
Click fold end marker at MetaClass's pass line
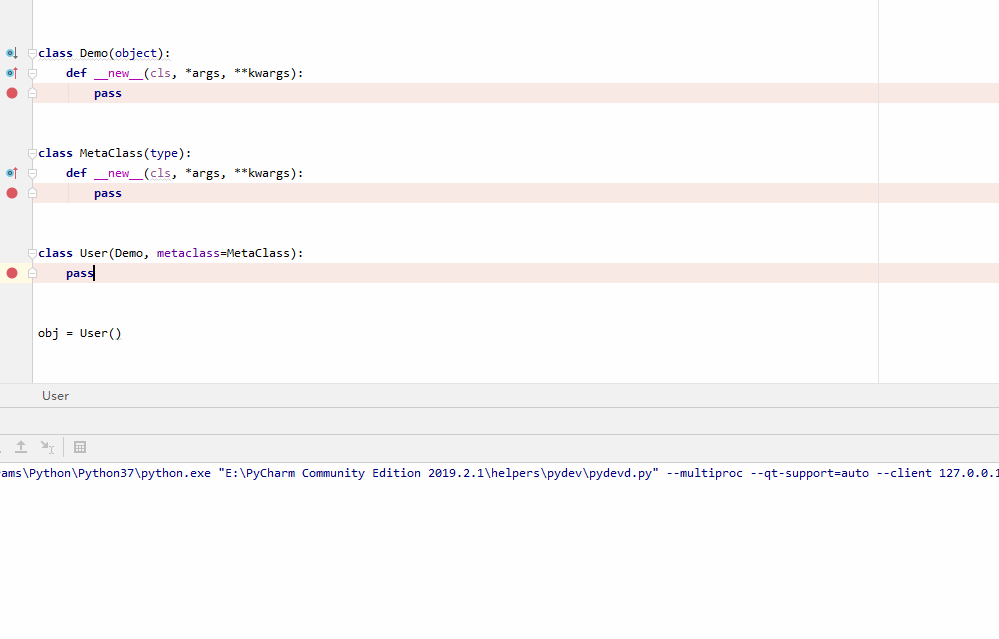coord(32,194)
